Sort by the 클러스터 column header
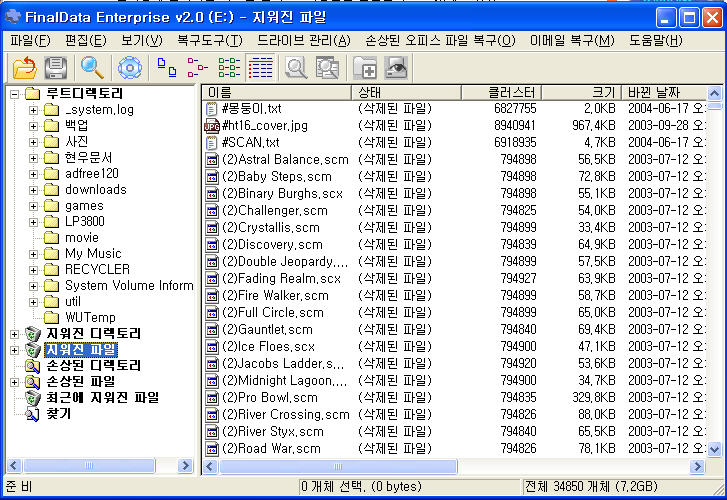727x500 pixels. coord(502,92)
